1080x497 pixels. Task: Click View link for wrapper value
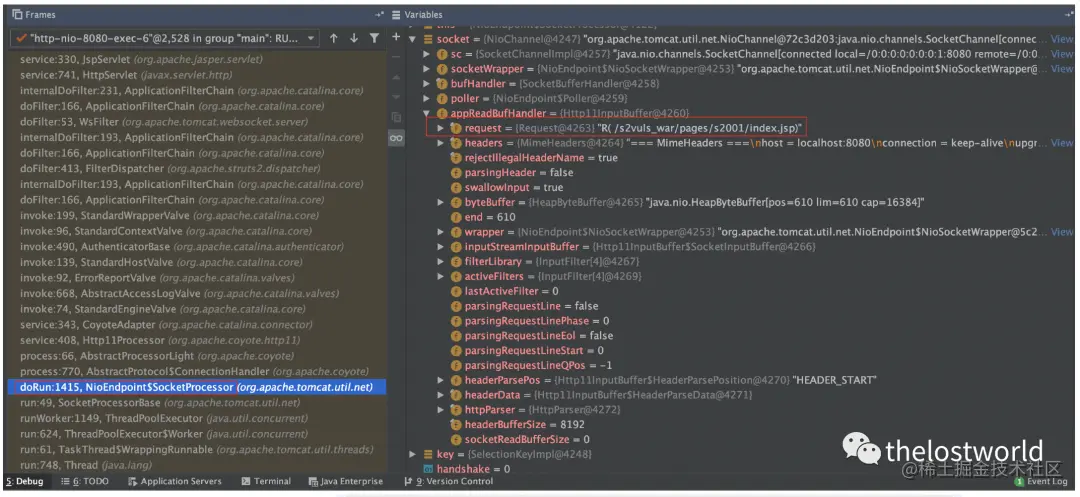tap(1061, 232)
